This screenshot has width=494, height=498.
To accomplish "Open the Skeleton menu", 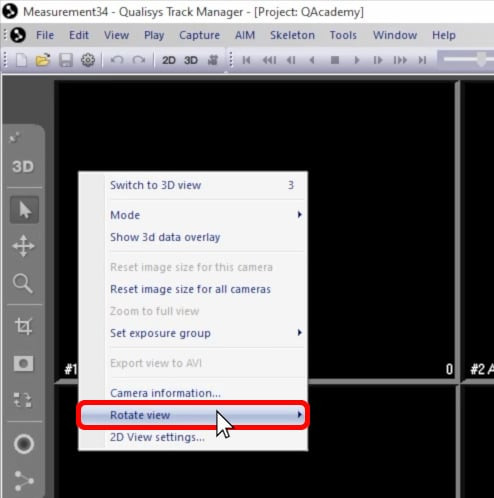I will pyautogui.click(x=292, y=35).
